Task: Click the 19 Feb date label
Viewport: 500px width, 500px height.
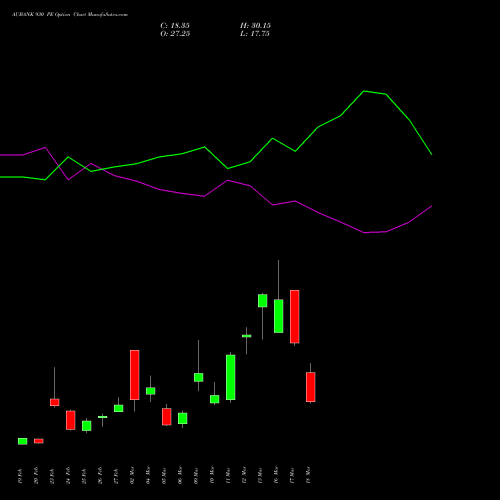Action: (20, 476)
